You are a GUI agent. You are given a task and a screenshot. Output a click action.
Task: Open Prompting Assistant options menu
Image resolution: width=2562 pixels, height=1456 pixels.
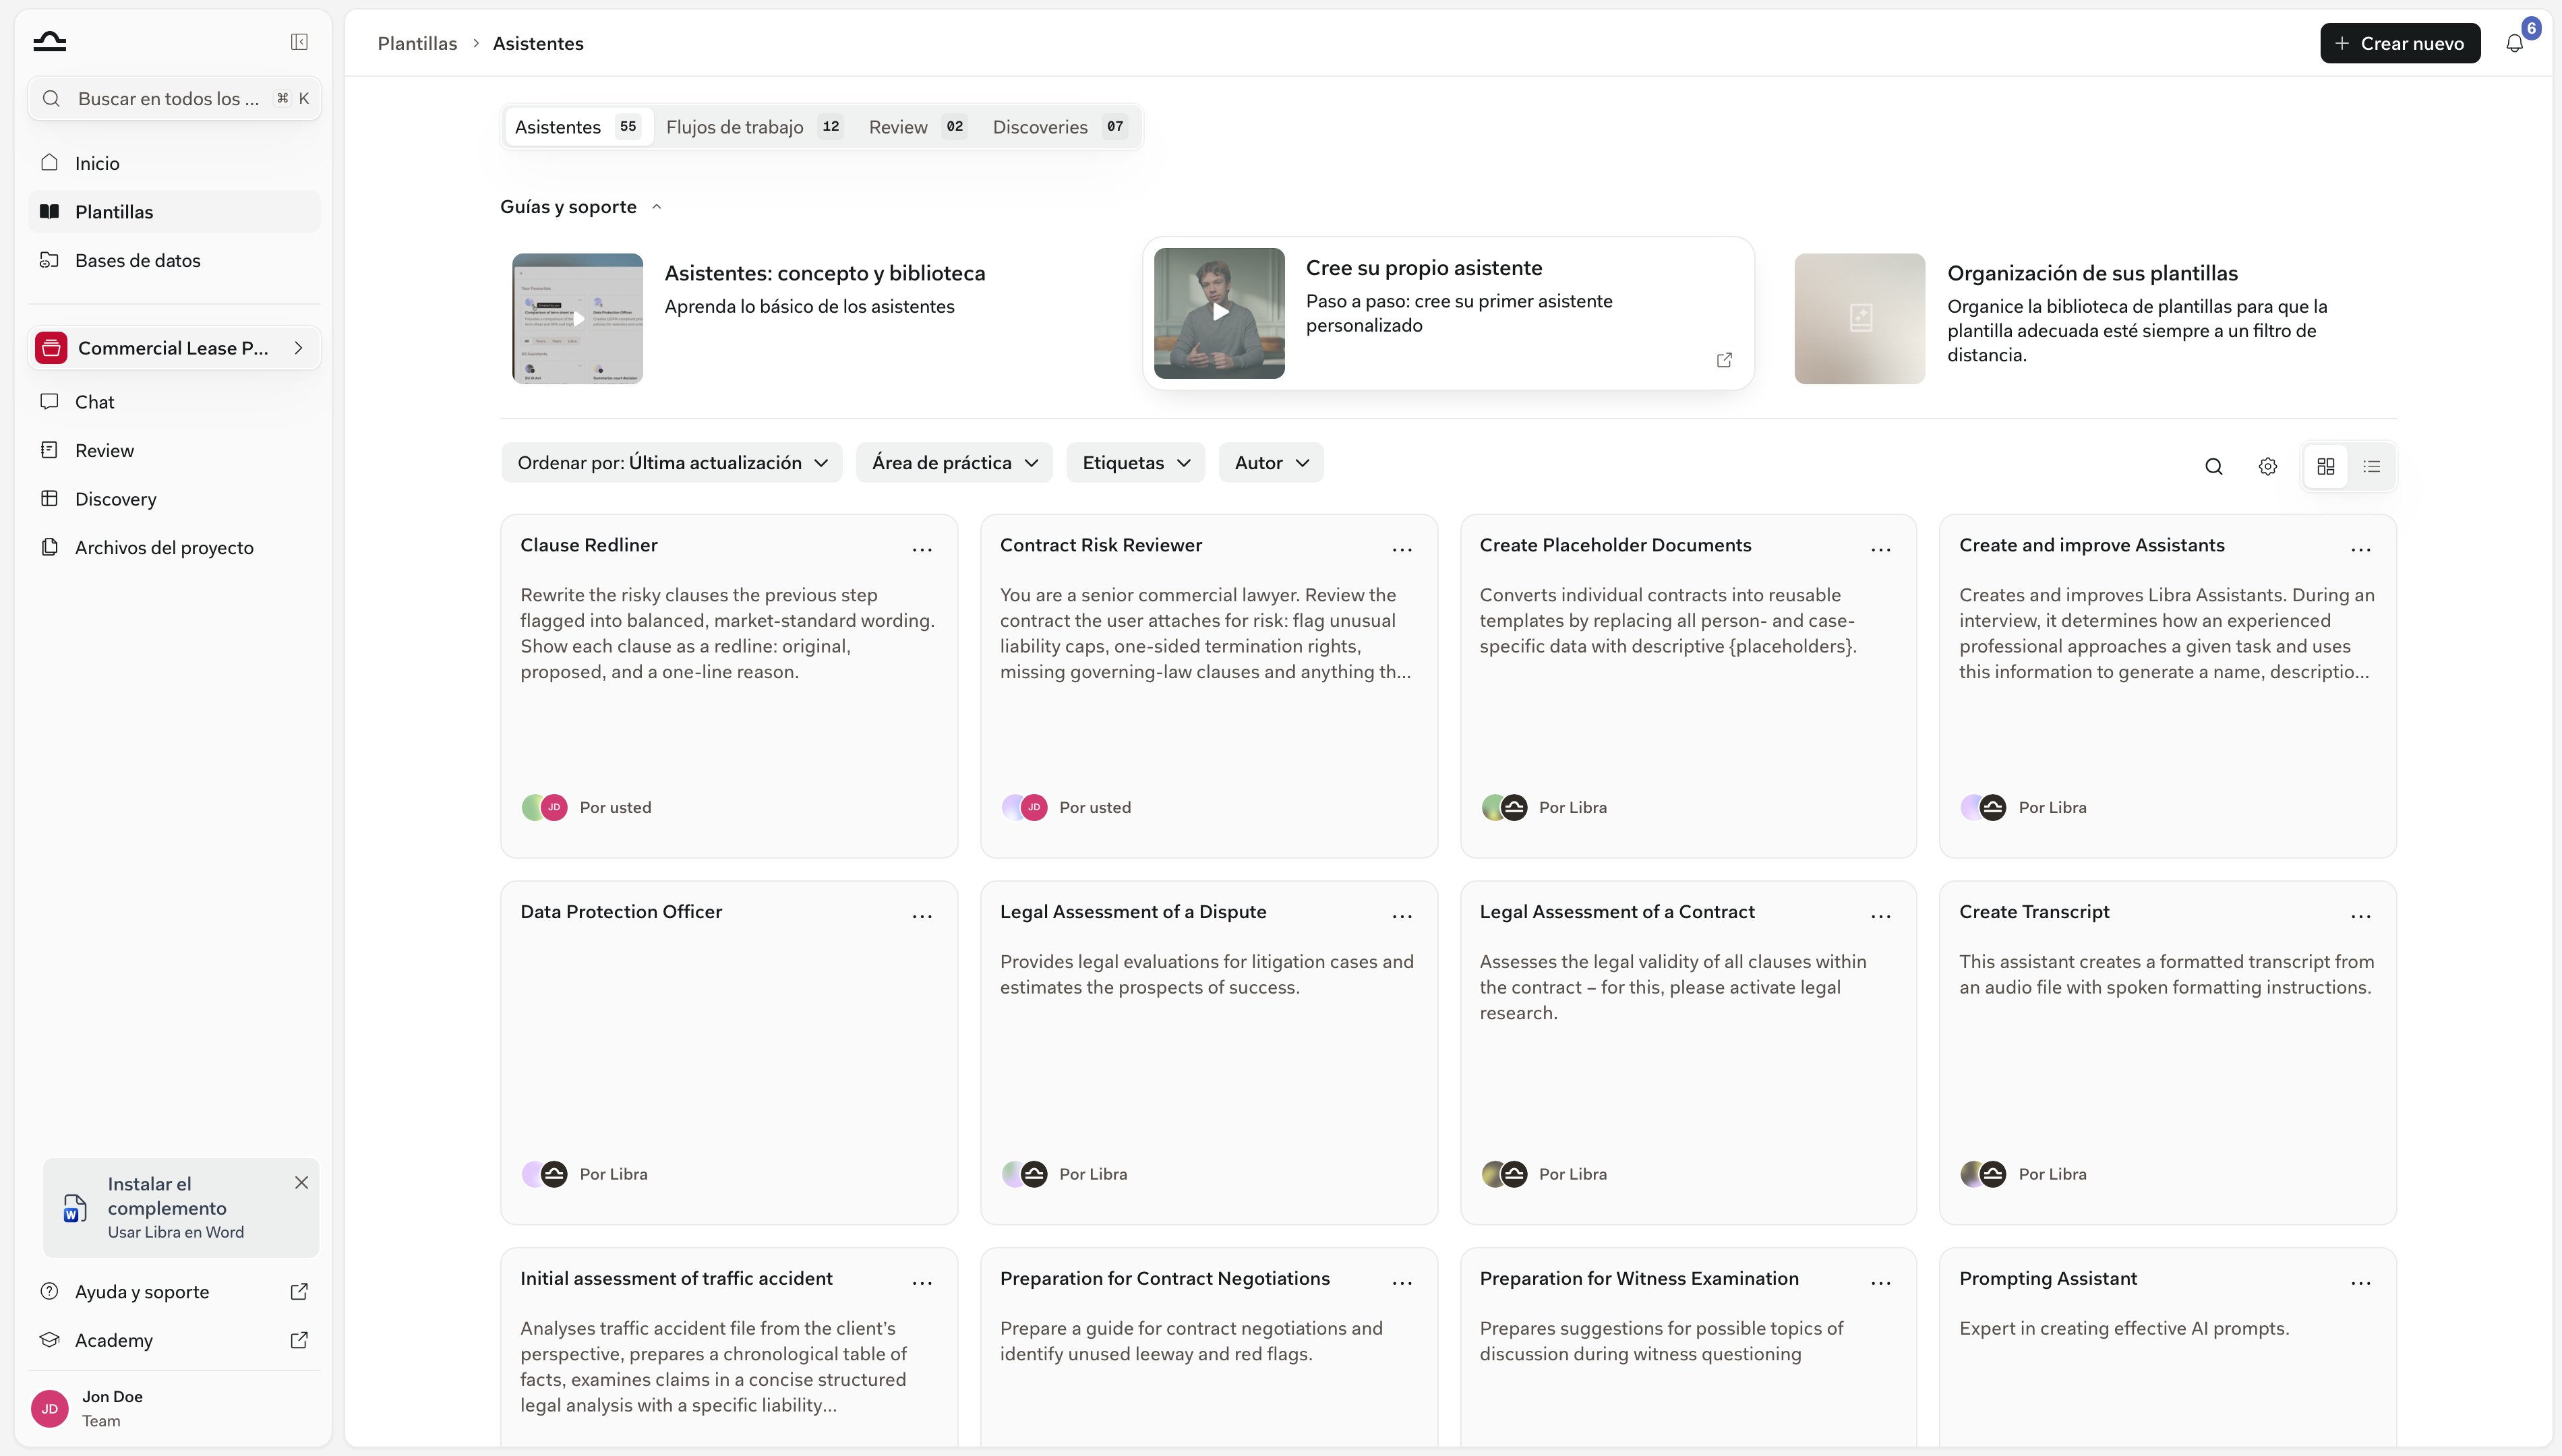(2361, 1283)
